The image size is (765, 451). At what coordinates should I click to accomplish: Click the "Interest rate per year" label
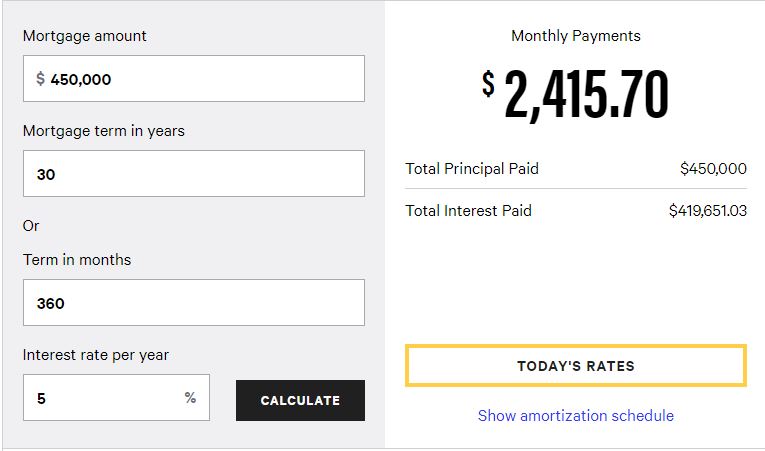96,355
